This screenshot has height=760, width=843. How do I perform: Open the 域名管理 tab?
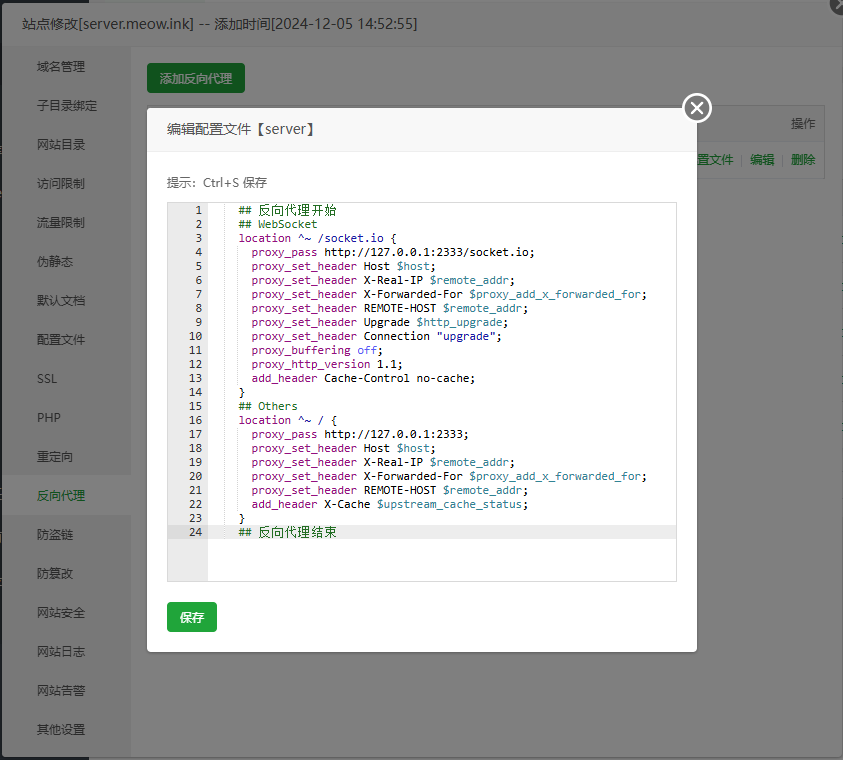[x=61, y=67]
